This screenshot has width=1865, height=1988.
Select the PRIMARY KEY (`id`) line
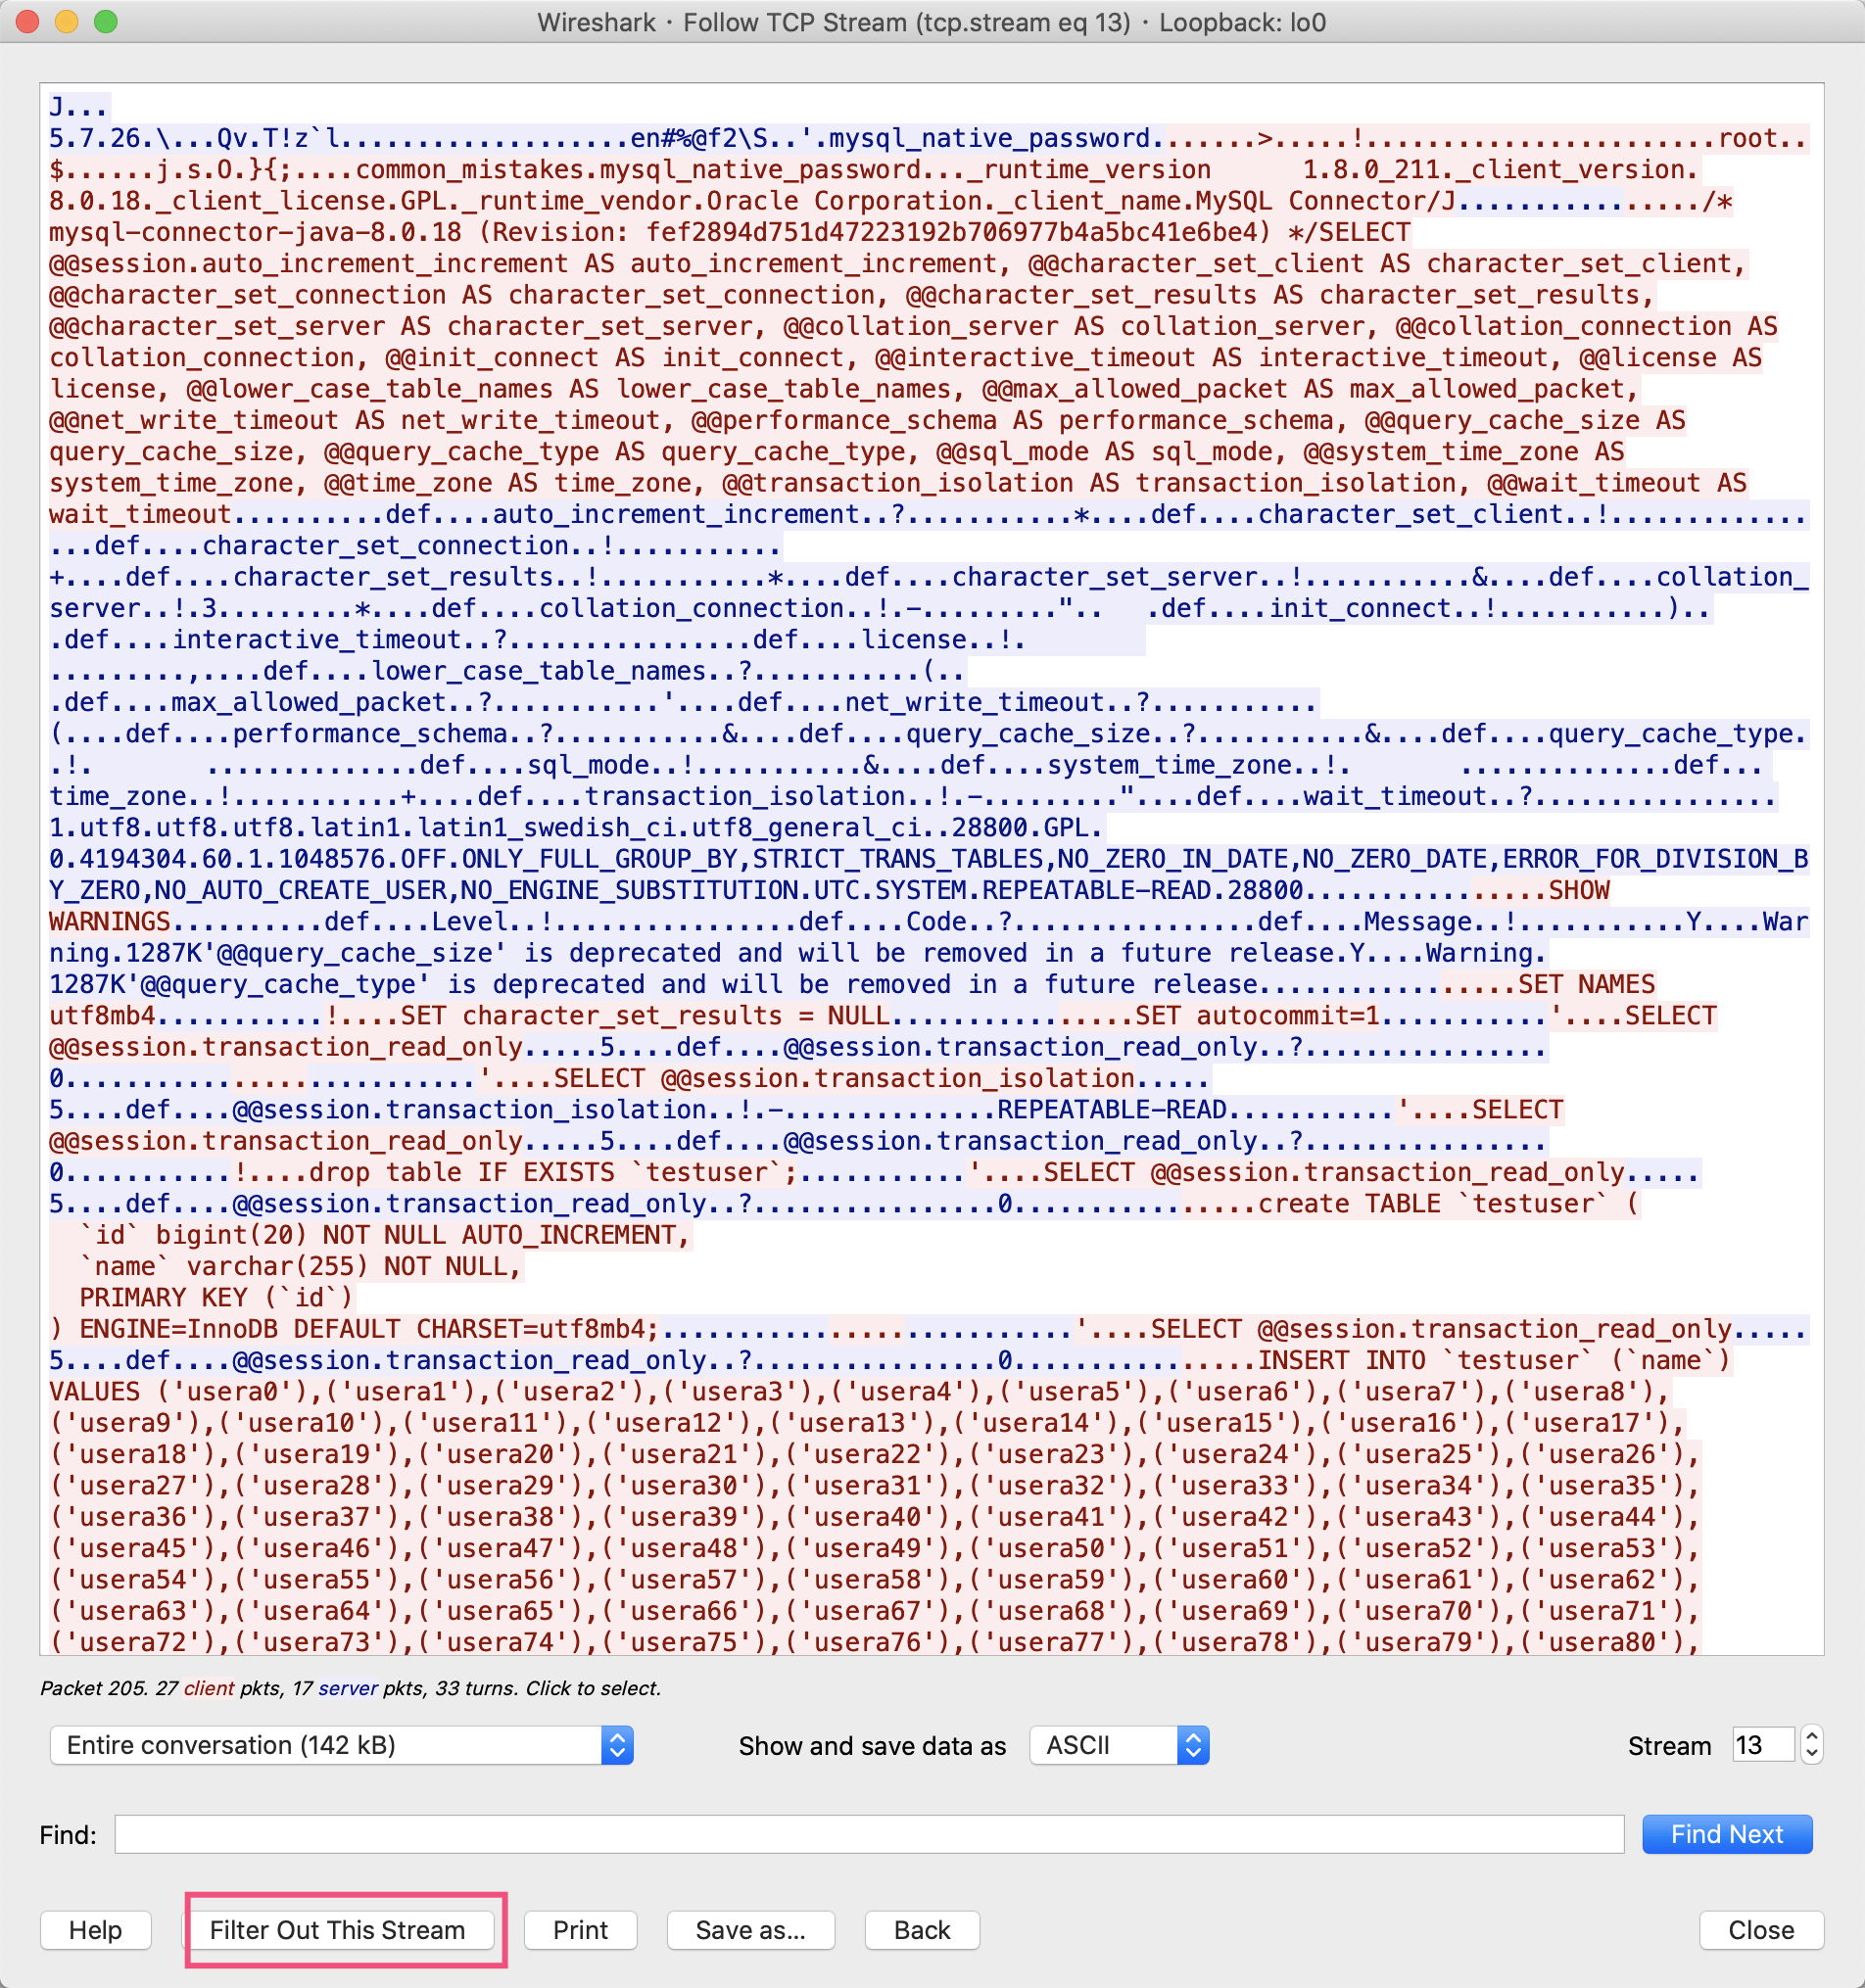pyautogui.click(x=215, y=1298)
